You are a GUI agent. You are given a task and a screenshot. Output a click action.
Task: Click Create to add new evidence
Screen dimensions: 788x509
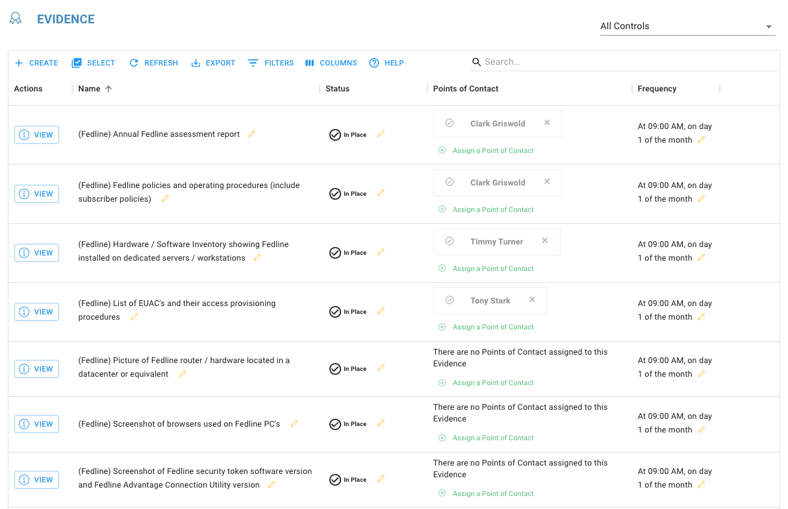tap(36, 63)
